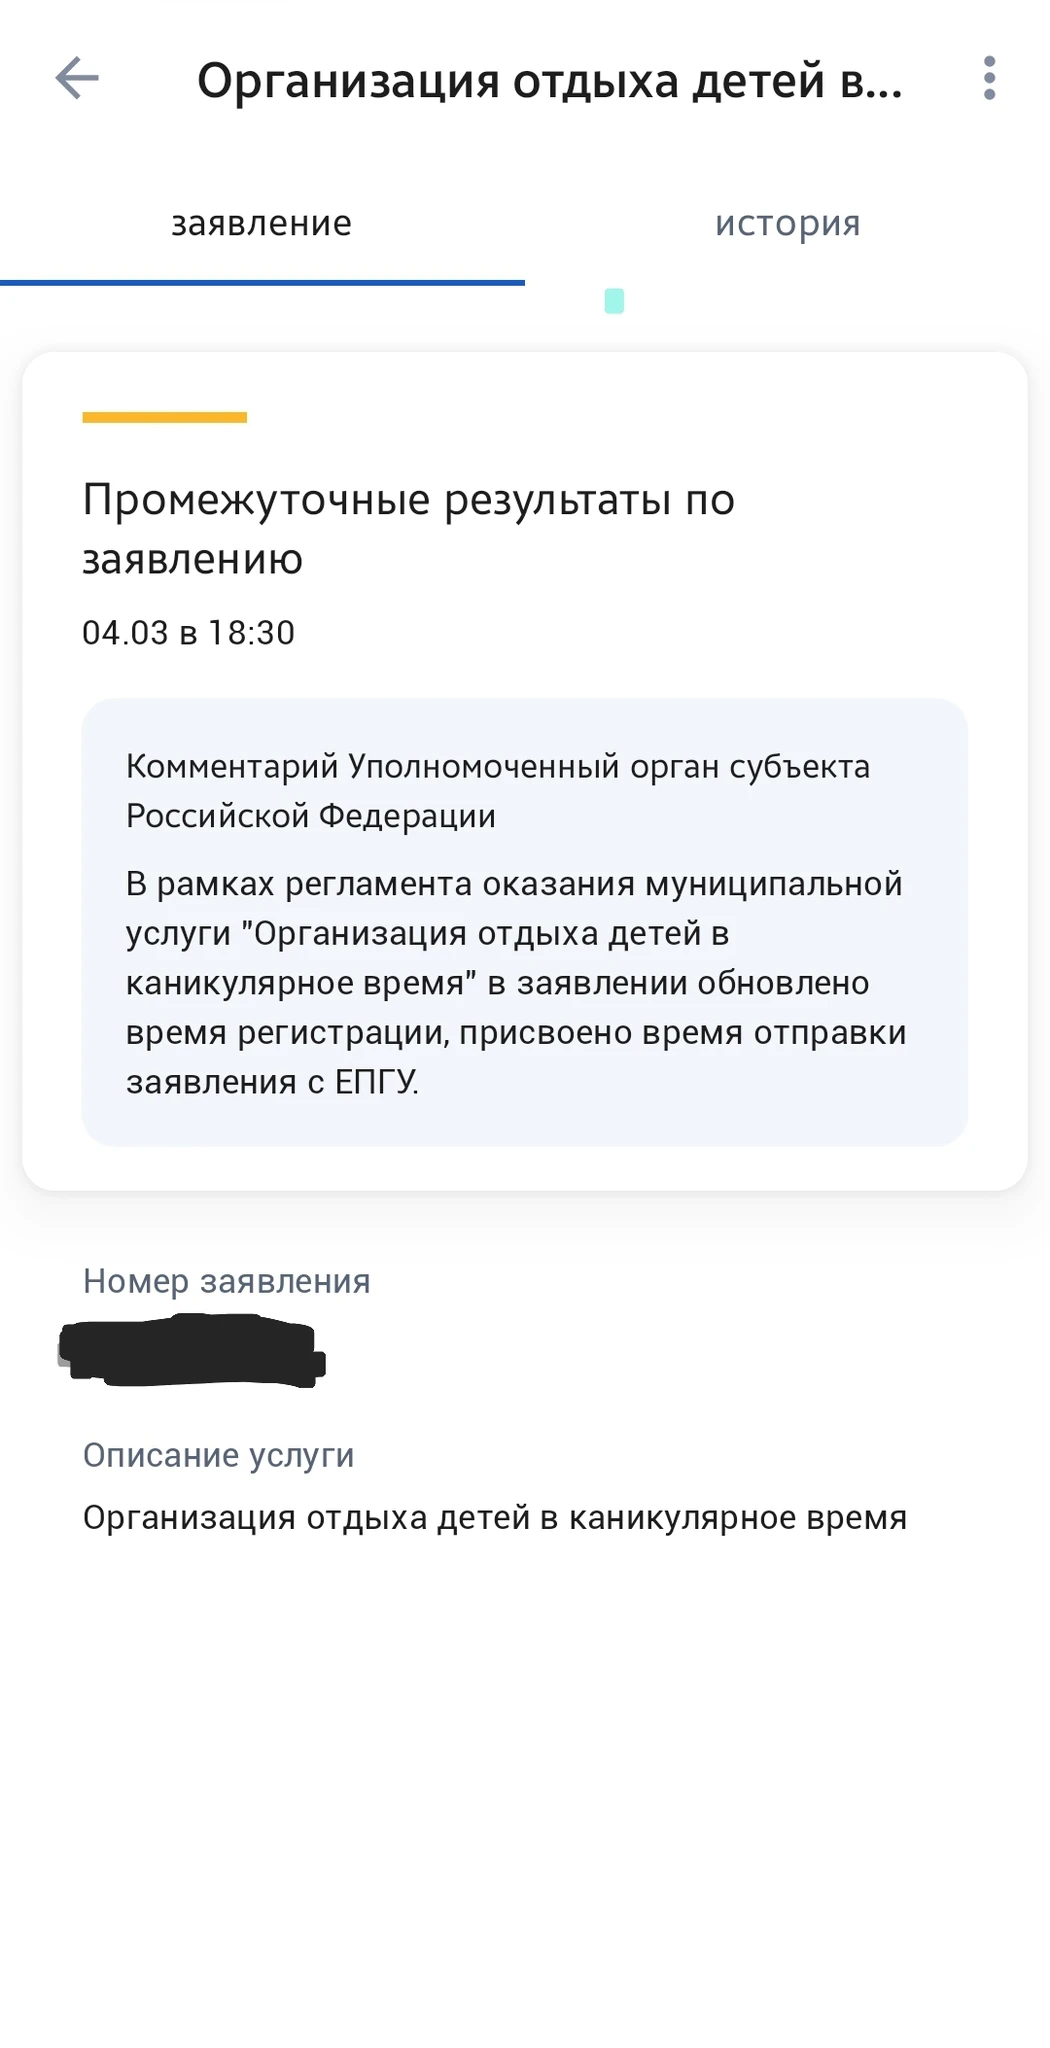The image size is (1050, 2048).
Task: Click the «Описание услуги» label
Action: pos(218,1455)
